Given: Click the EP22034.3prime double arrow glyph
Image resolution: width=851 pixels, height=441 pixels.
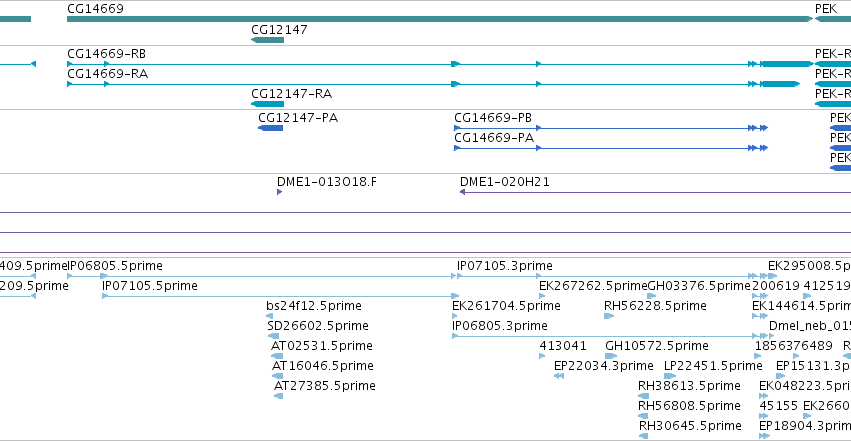Looking at the screenshot, I should tap(559, 376).
